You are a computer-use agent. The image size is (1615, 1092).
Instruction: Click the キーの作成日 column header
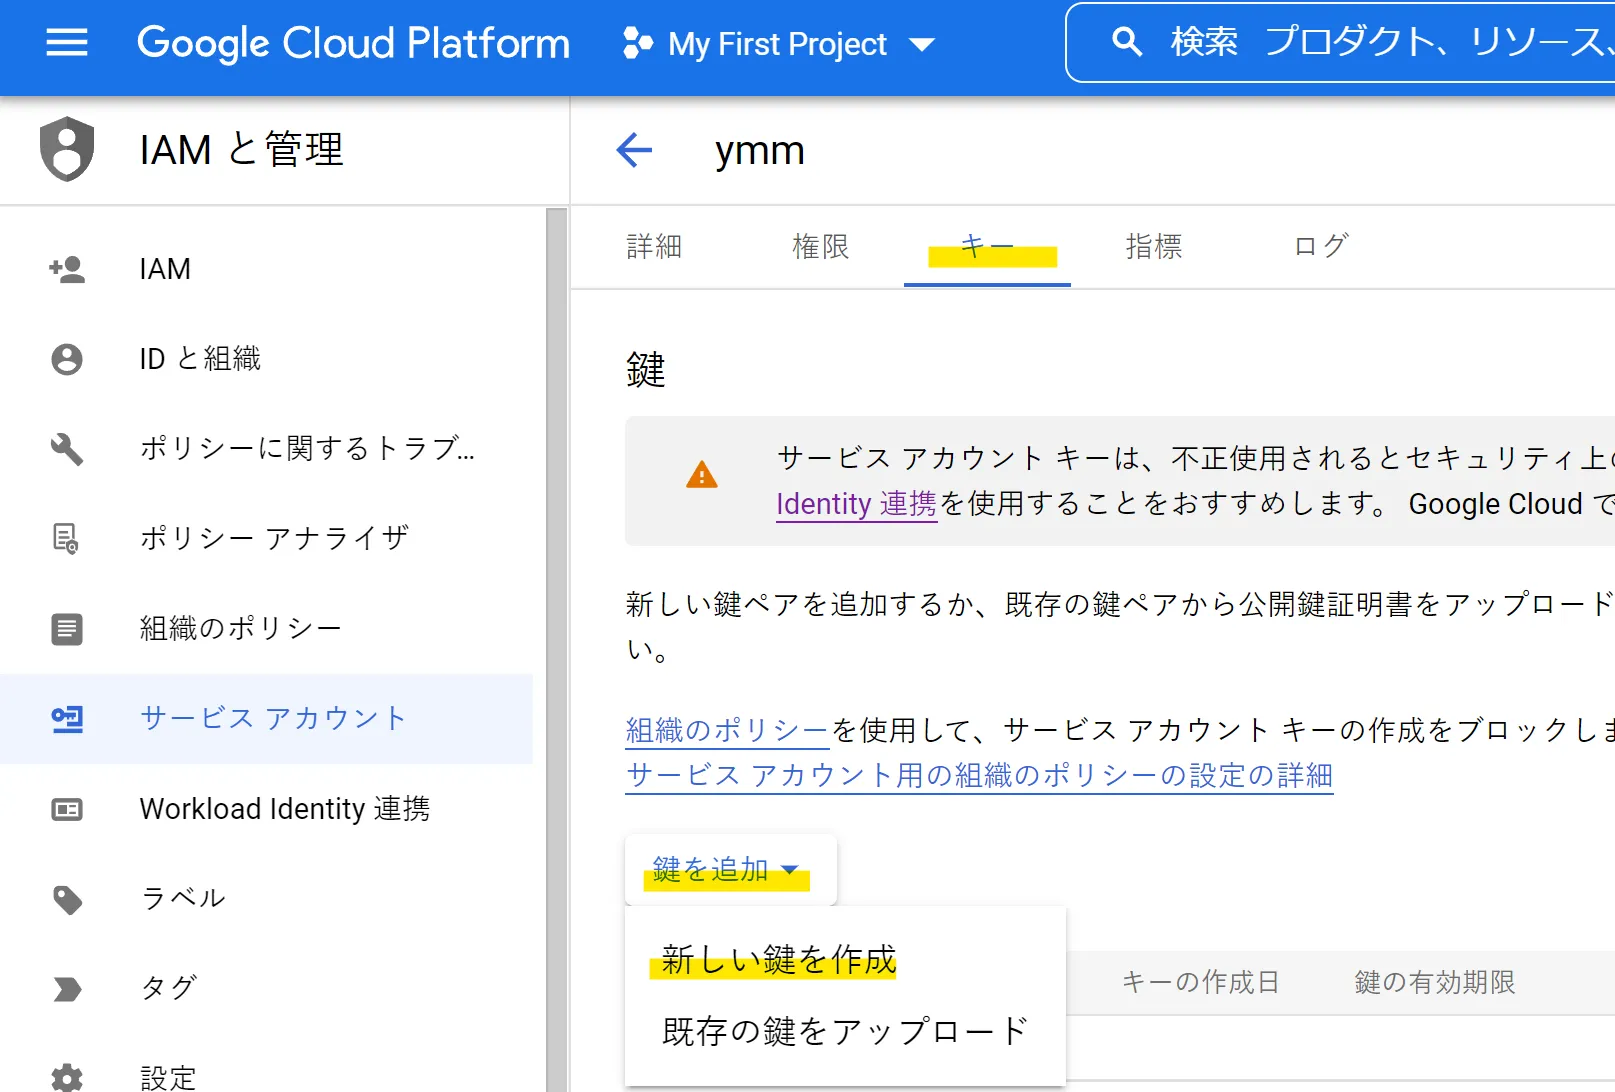[x=1200, y=982]
